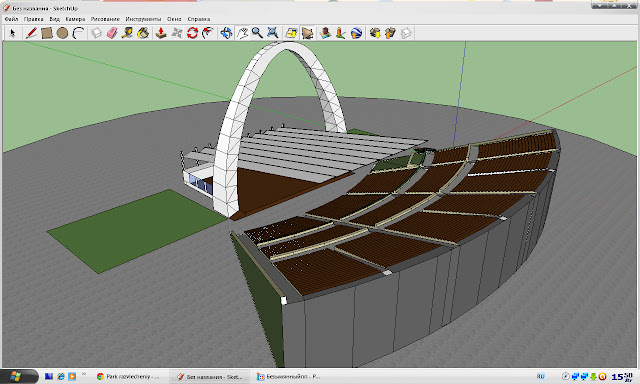
Task: Select the arrow Select tool
Action: [12, 33]
